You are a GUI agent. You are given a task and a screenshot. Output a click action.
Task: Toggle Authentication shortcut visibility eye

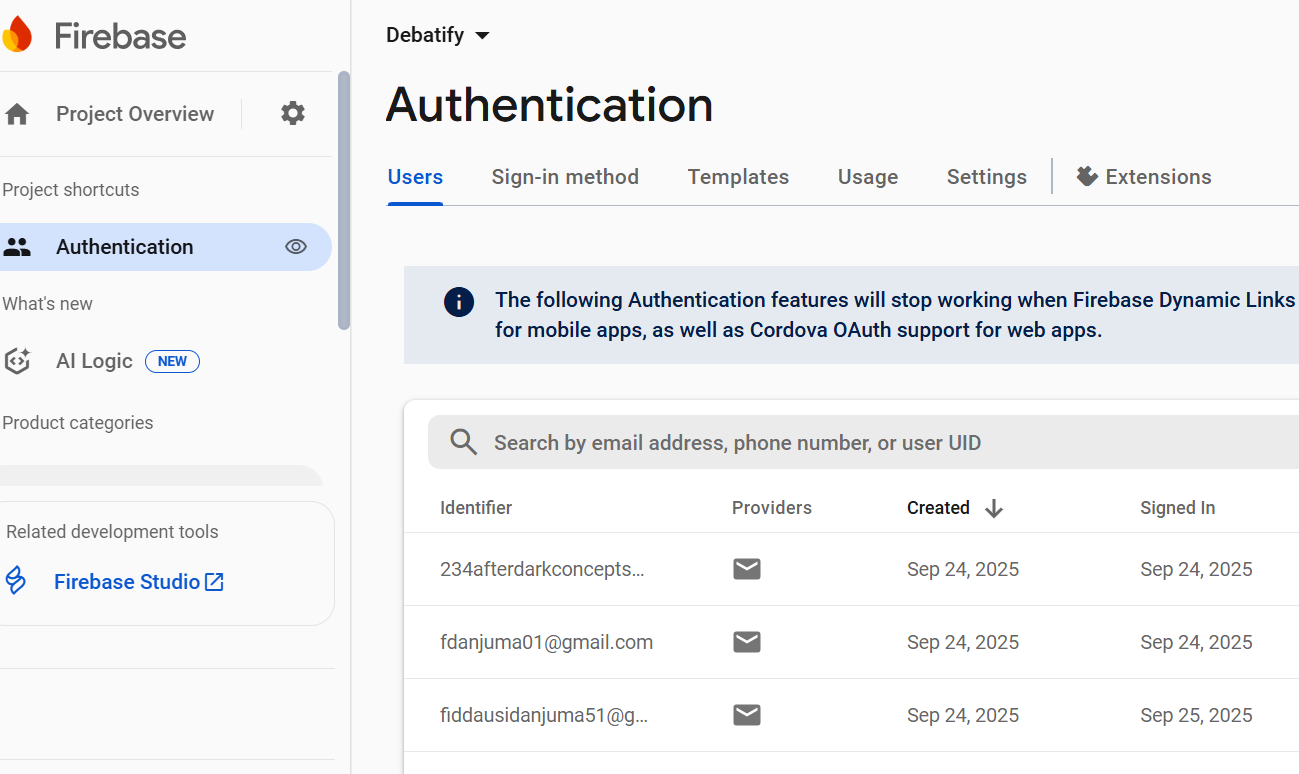coord(296,247)
